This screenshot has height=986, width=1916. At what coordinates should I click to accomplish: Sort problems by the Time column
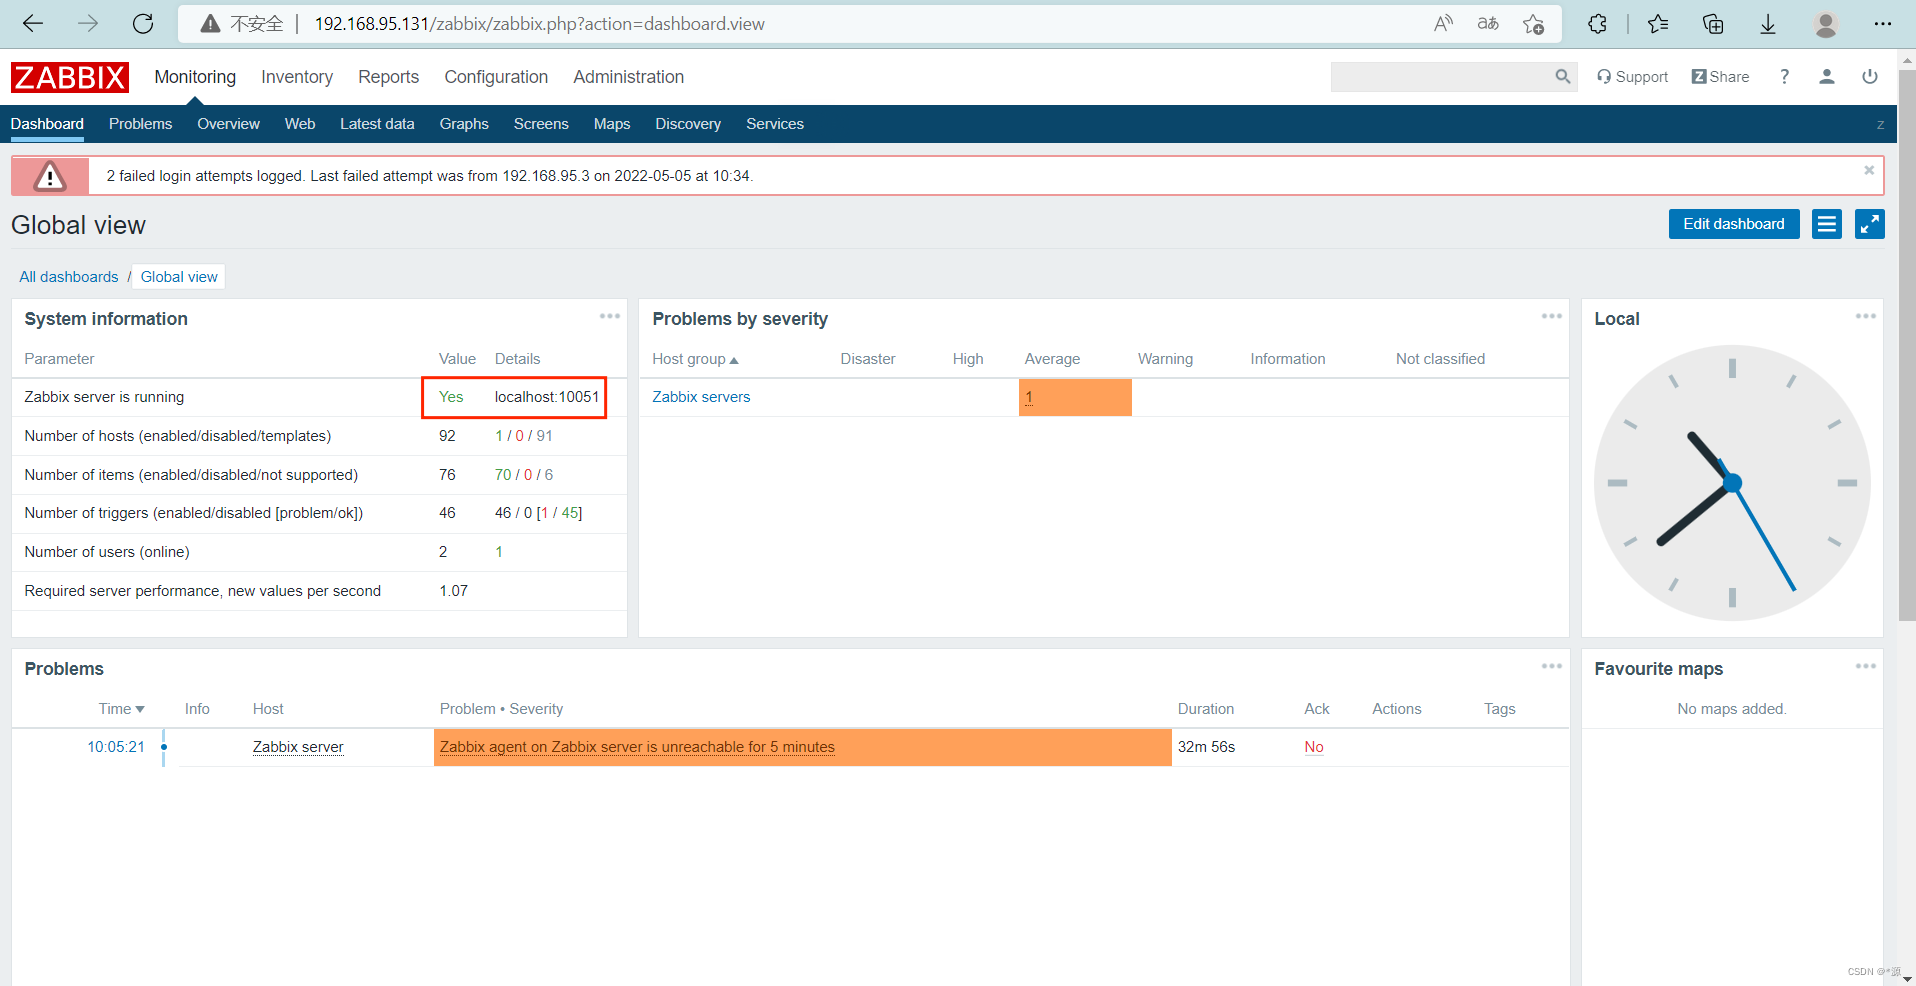(121, 709)
